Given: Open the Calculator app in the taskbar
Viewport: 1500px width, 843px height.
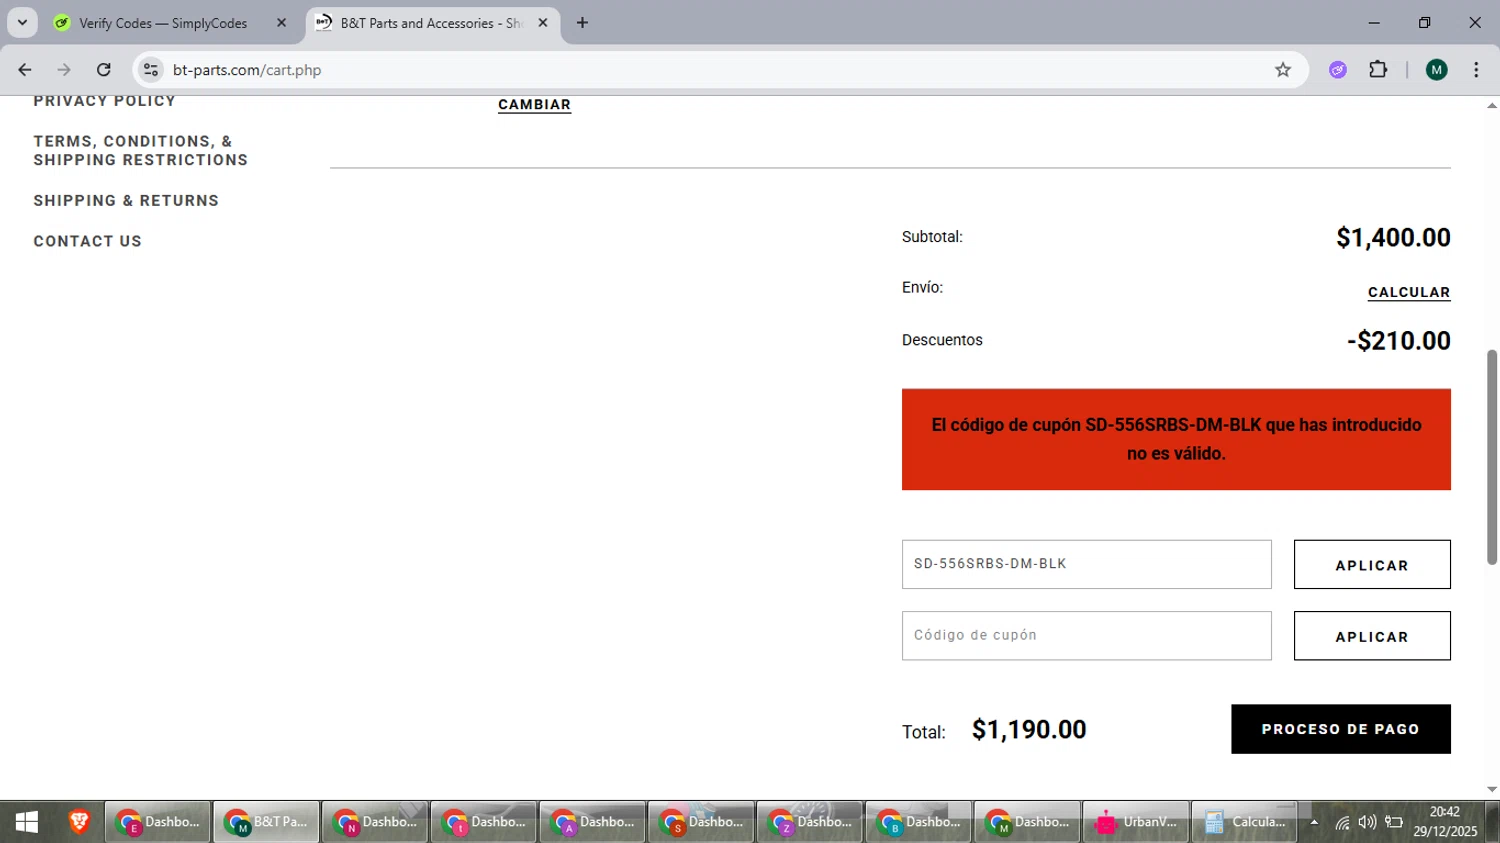Looking at the screenshot, I should (1244, 822).
